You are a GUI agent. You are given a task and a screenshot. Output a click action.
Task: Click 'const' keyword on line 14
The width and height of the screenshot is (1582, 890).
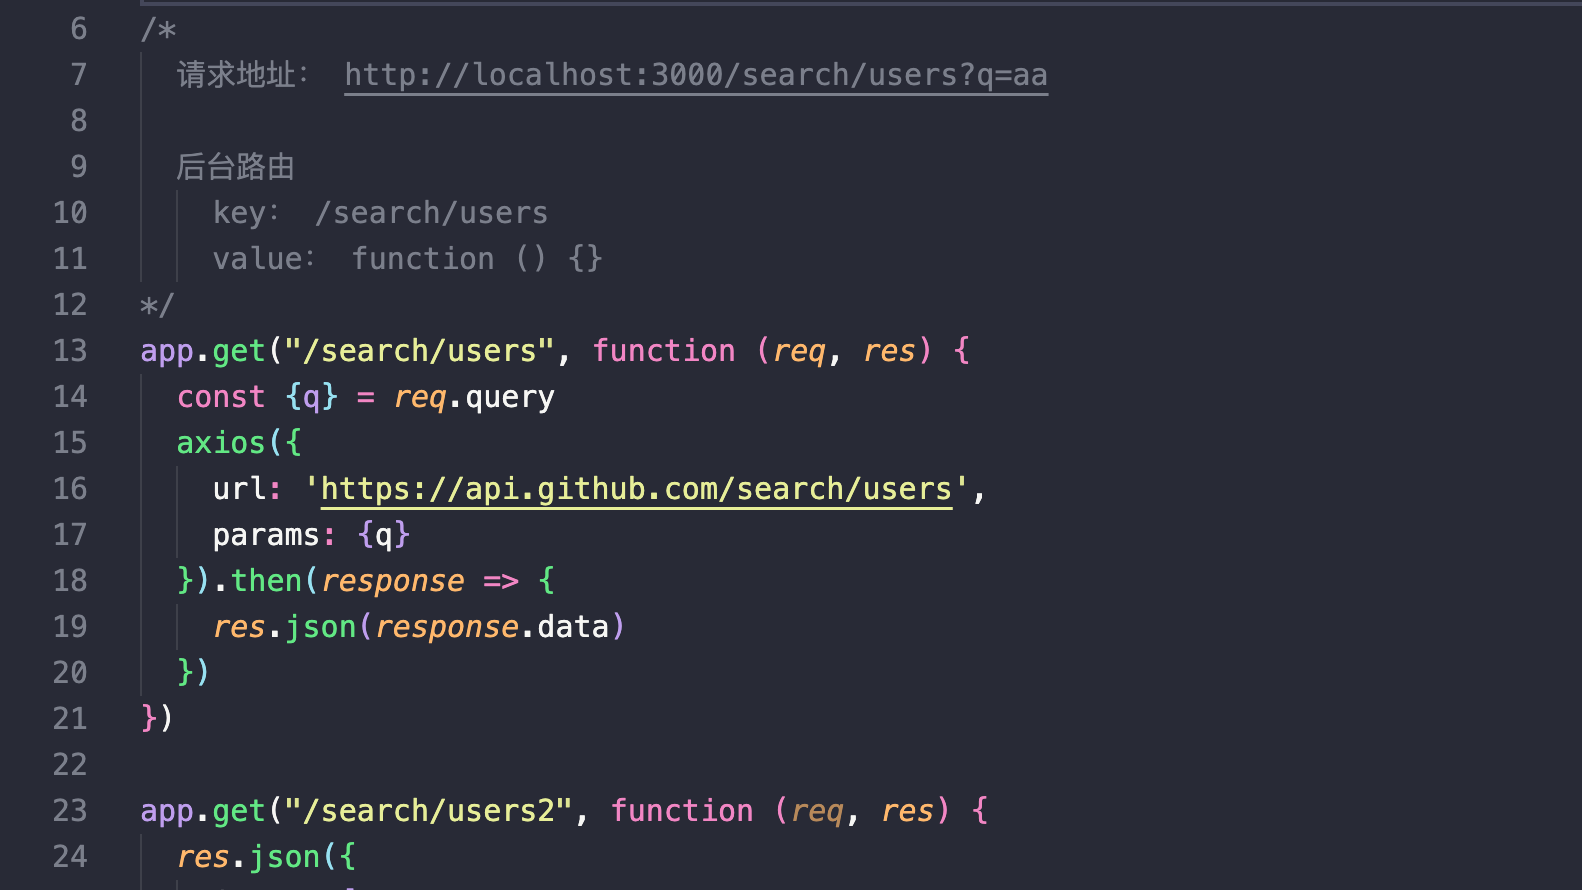pyautogui.click(x=221, y=397)
